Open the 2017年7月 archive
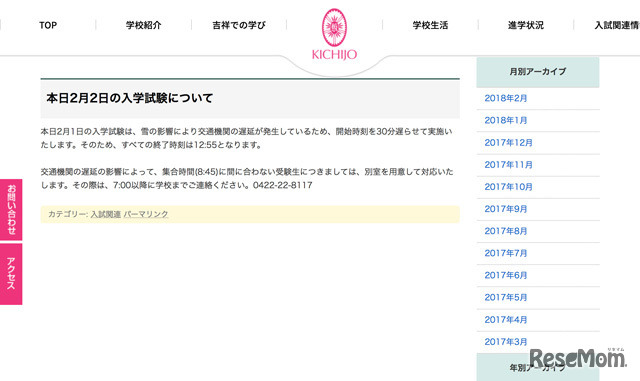This screenshot has height=381, width=640. [x=506, y=253]
